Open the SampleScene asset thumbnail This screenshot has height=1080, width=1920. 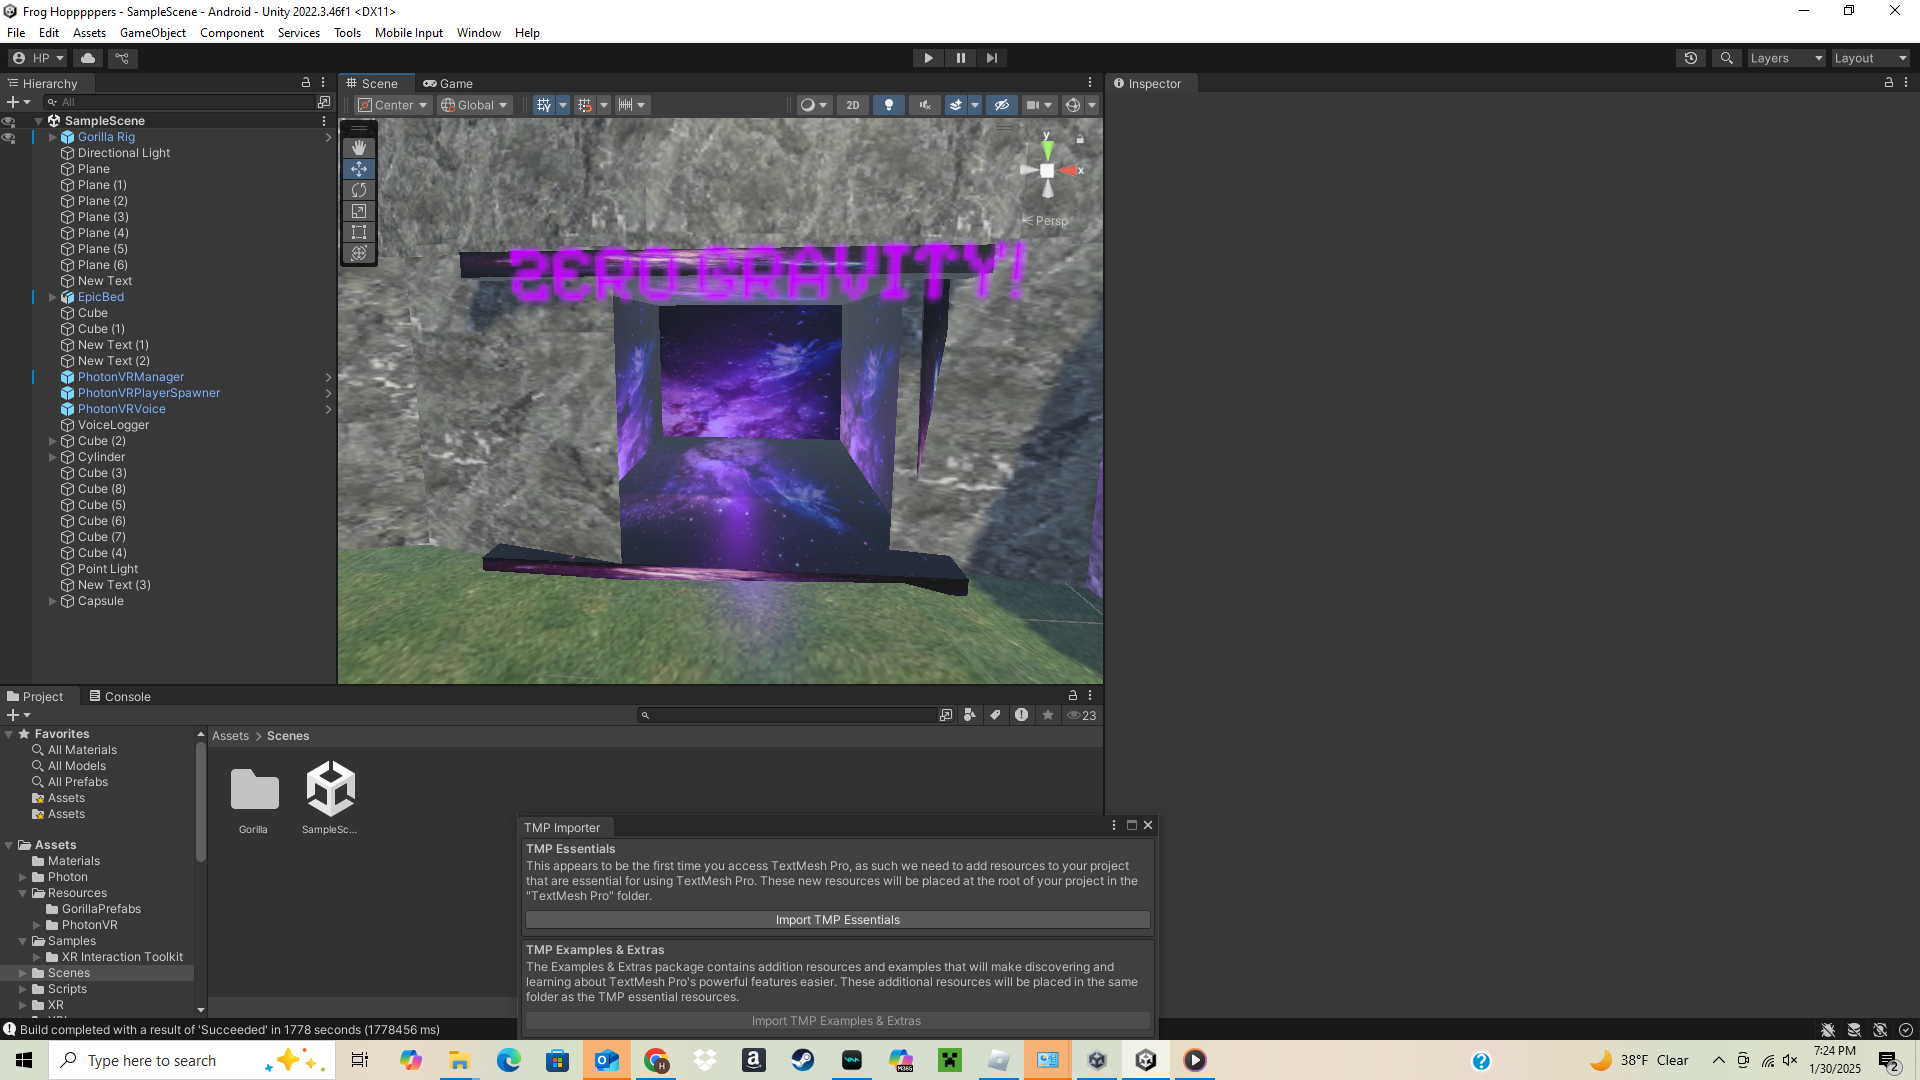click(x=330, y=789)
